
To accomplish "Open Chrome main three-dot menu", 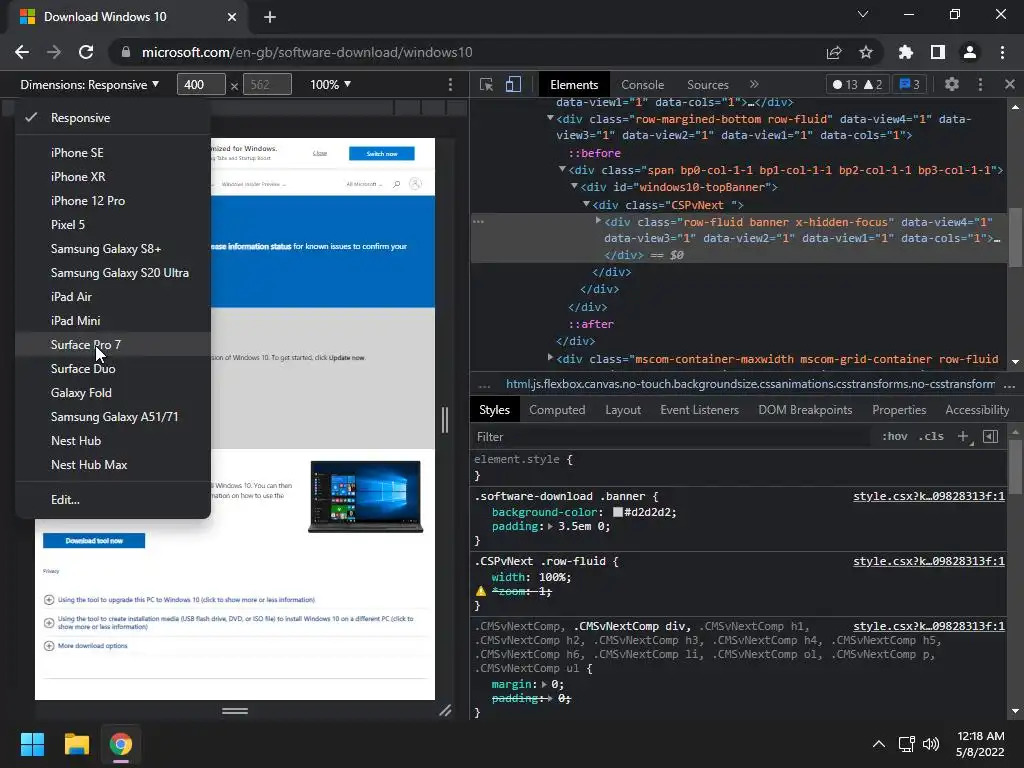I will coord(1002,52).
